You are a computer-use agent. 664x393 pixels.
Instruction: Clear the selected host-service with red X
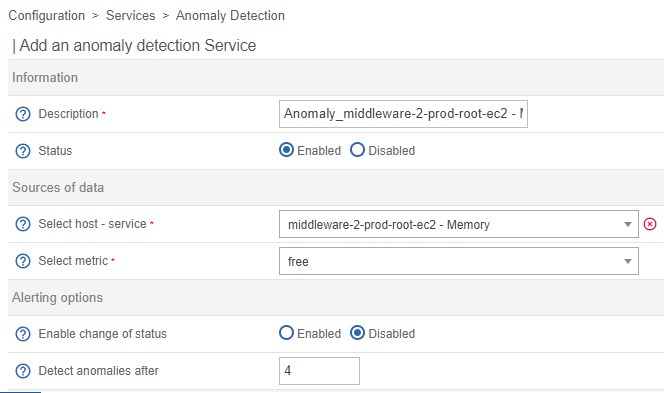click(x=650, y=224)
